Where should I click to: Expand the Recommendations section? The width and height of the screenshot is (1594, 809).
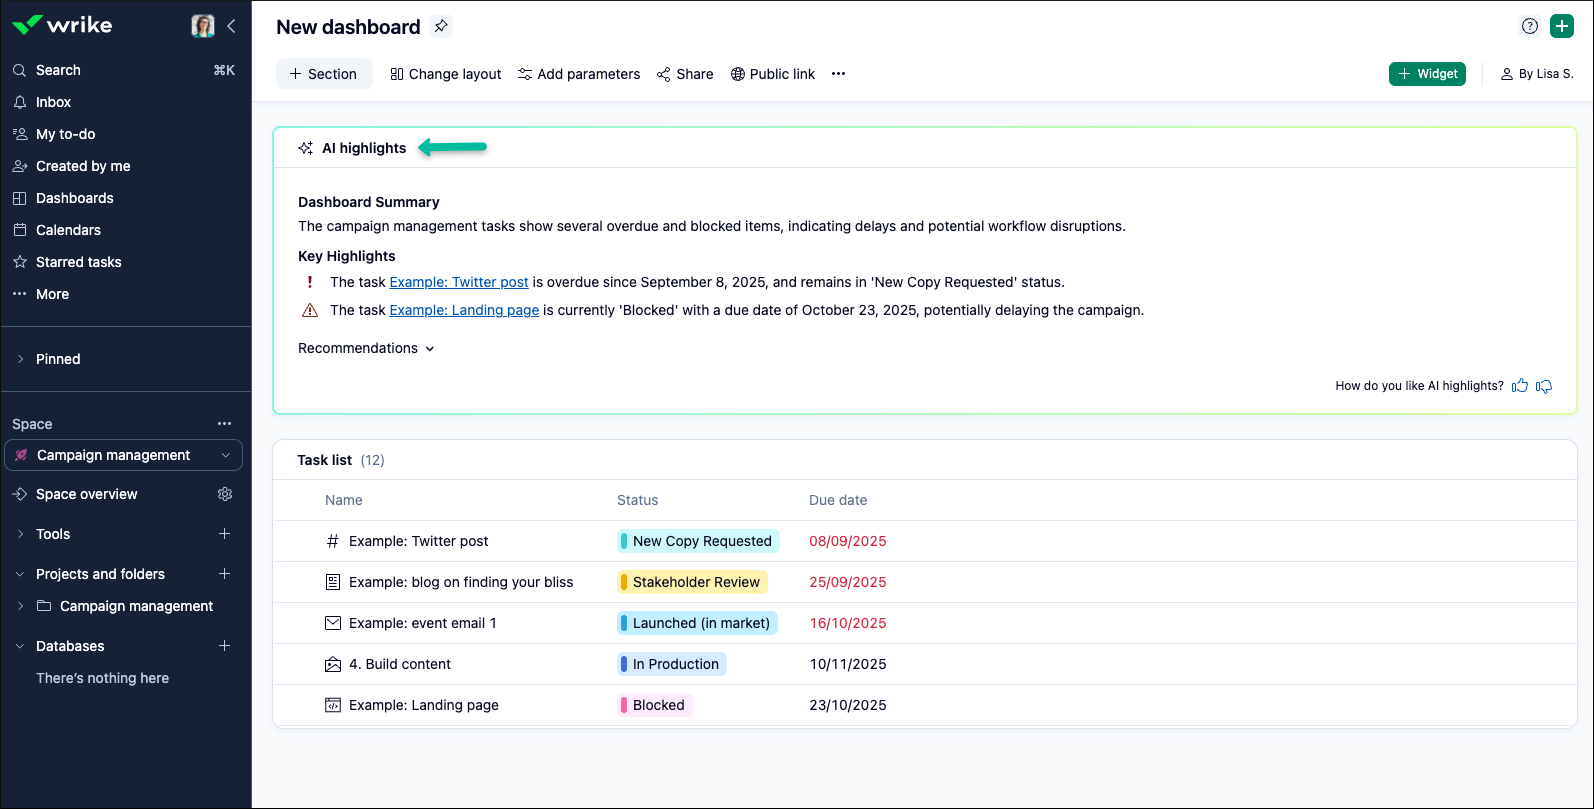(x=366, y=348)
